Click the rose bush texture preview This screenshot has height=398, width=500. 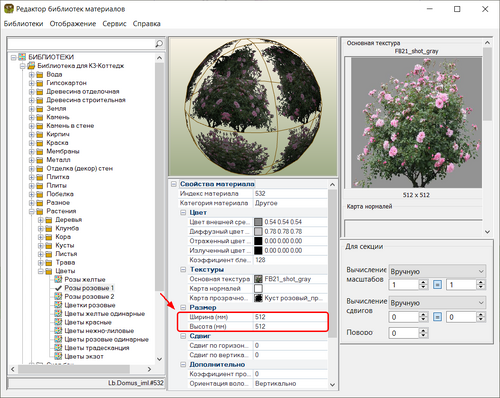pyautogui.click(x=416, y=123)
